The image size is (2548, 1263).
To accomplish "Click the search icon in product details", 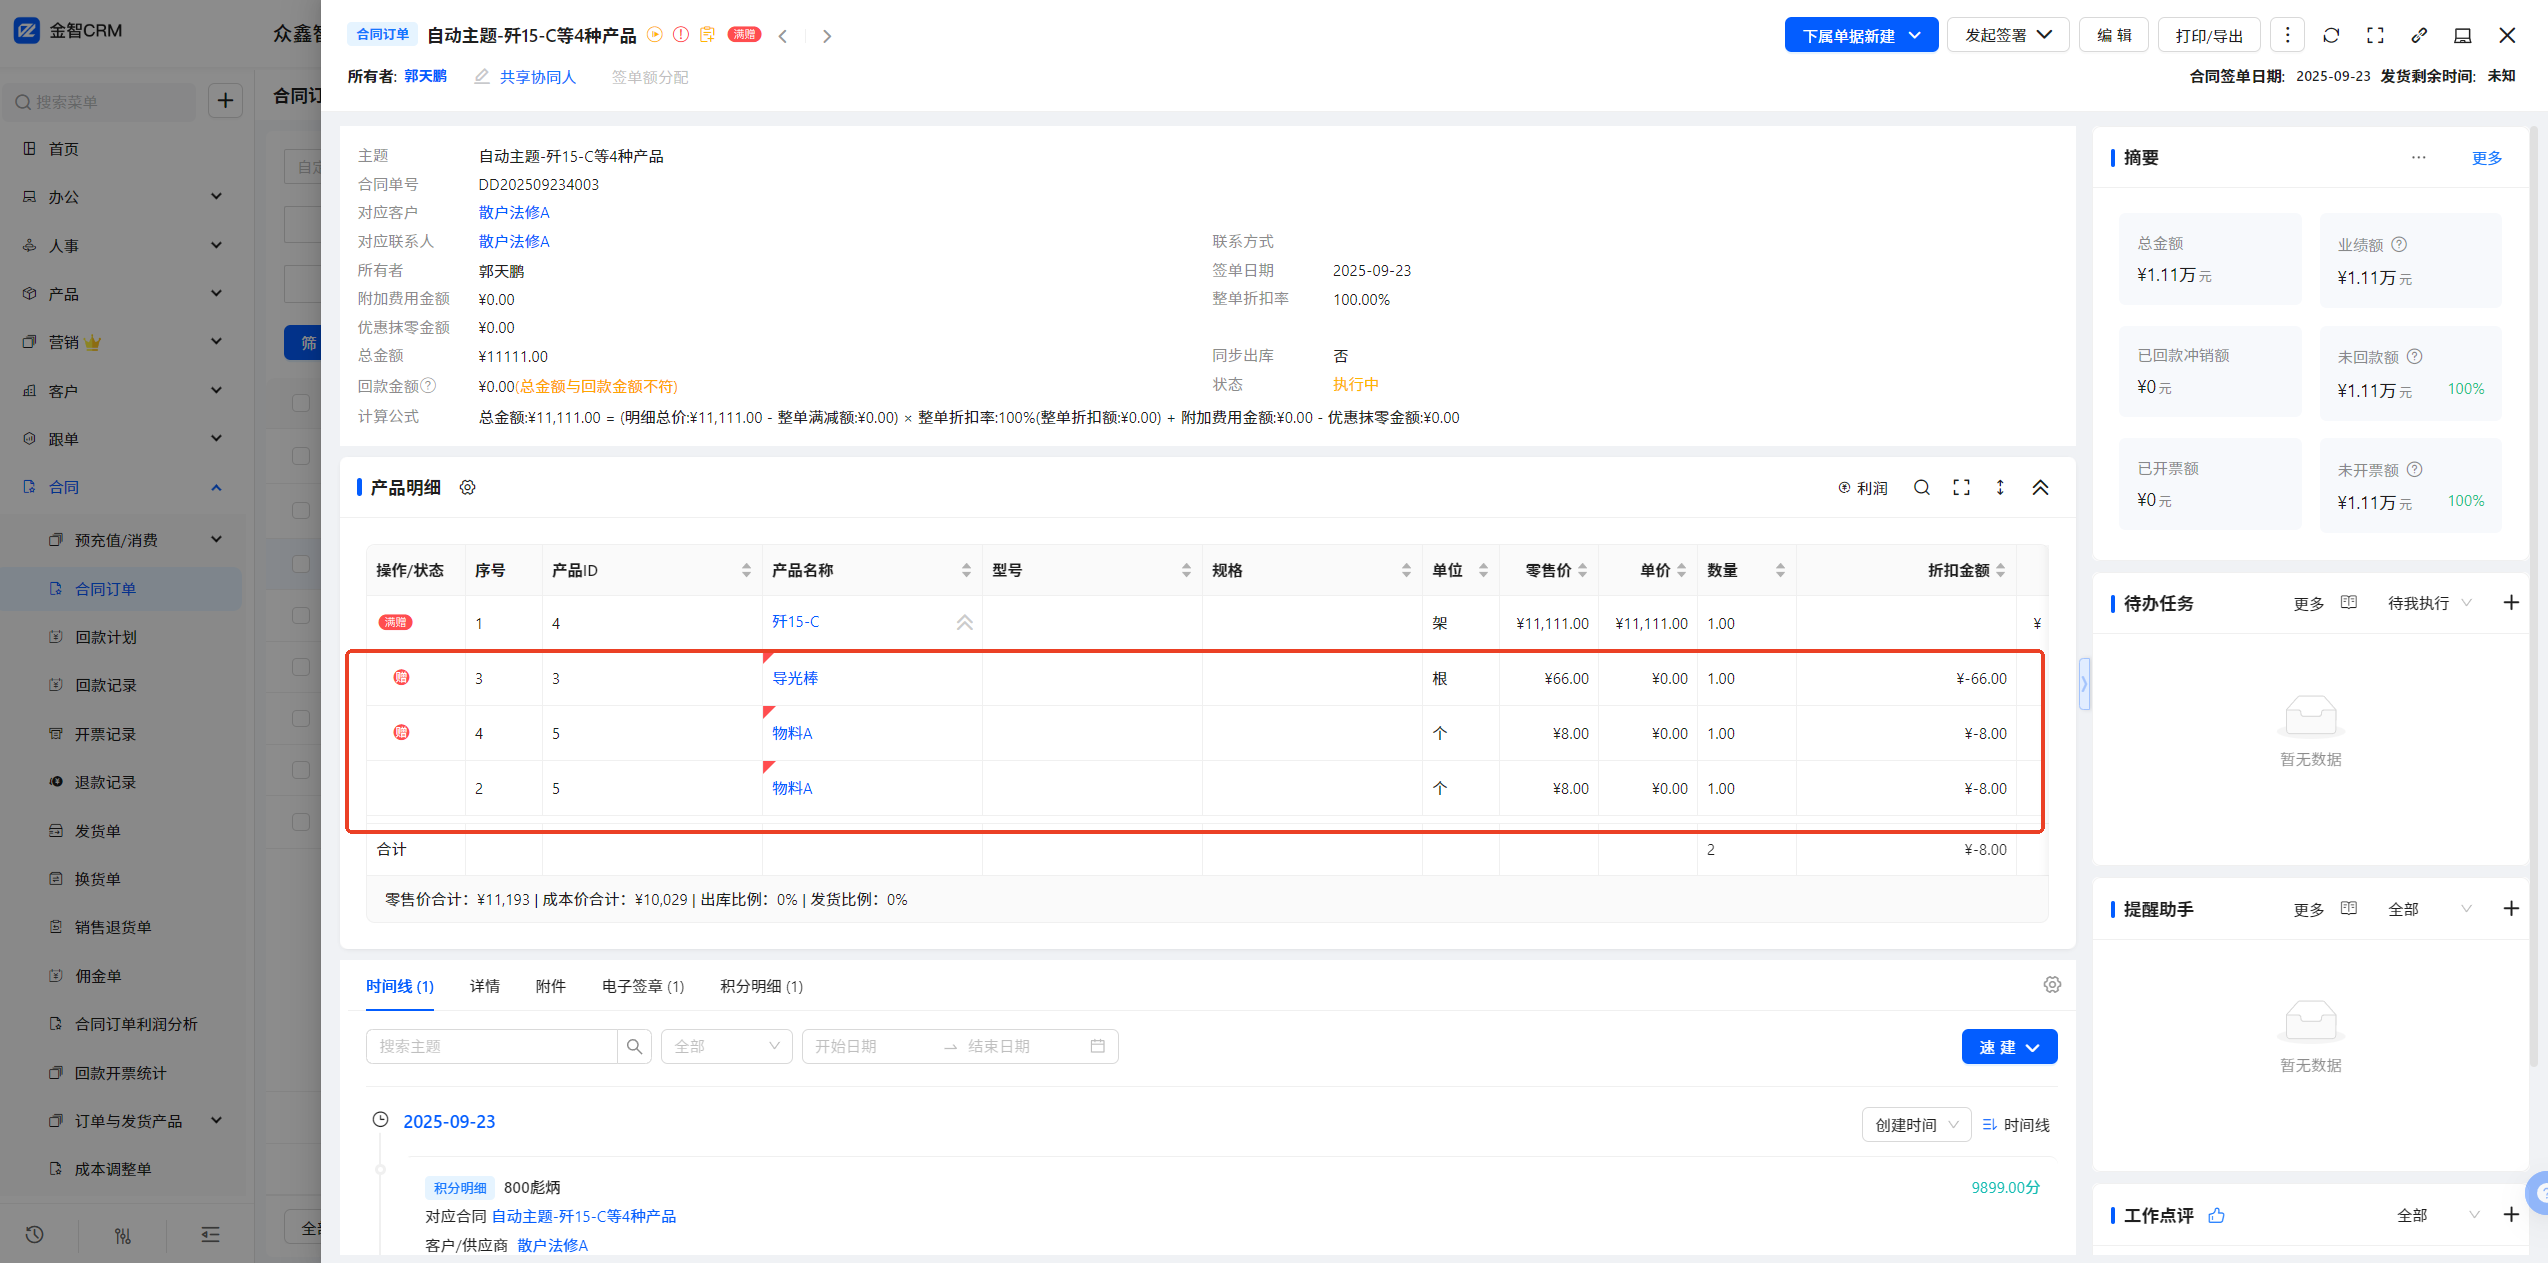I will pyautogui.click(x=1921, y=487).
